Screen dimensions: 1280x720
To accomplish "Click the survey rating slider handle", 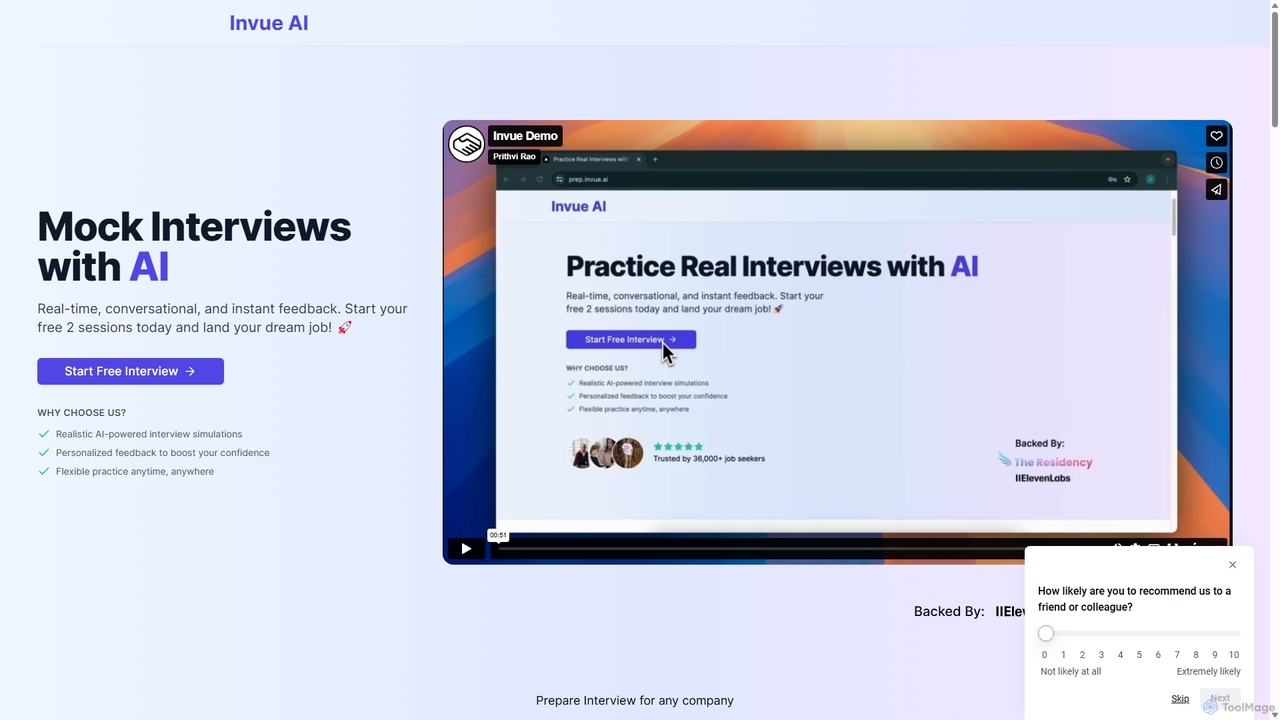I will 1046,633.
